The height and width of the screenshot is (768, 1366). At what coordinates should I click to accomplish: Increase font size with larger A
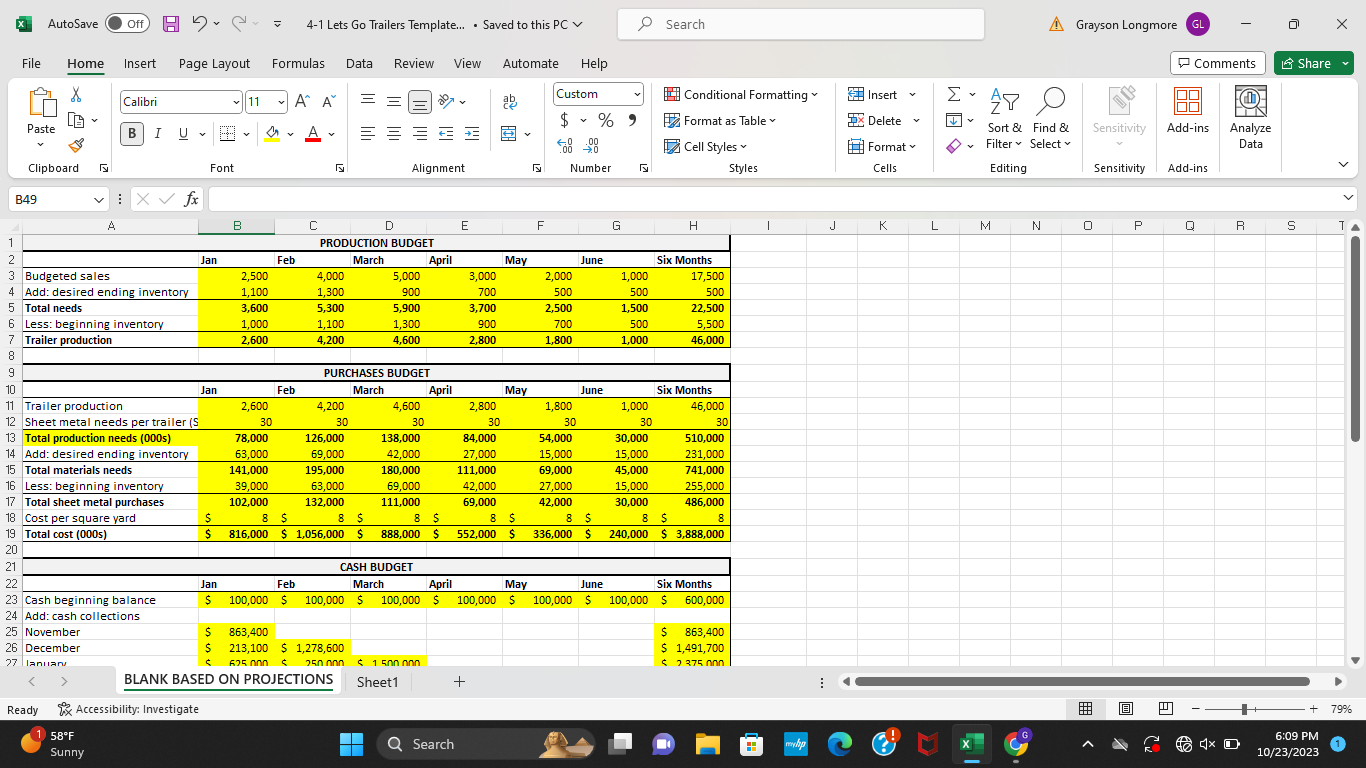tap(303, 101)
